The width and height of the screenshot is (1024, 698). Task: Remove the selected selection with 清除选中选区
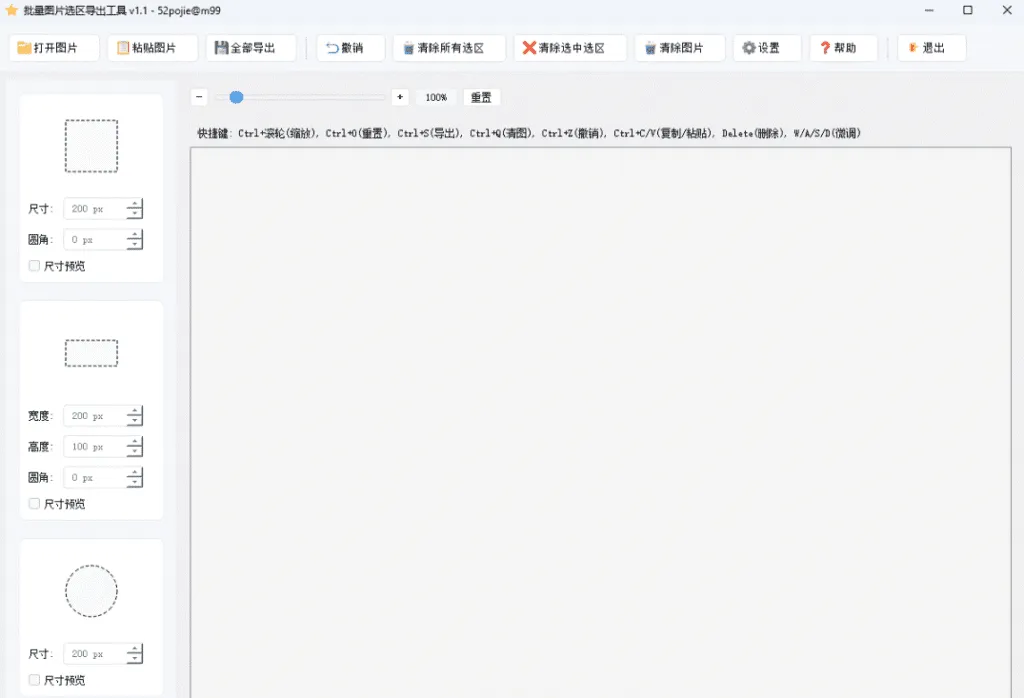click(x=570, y=47)
